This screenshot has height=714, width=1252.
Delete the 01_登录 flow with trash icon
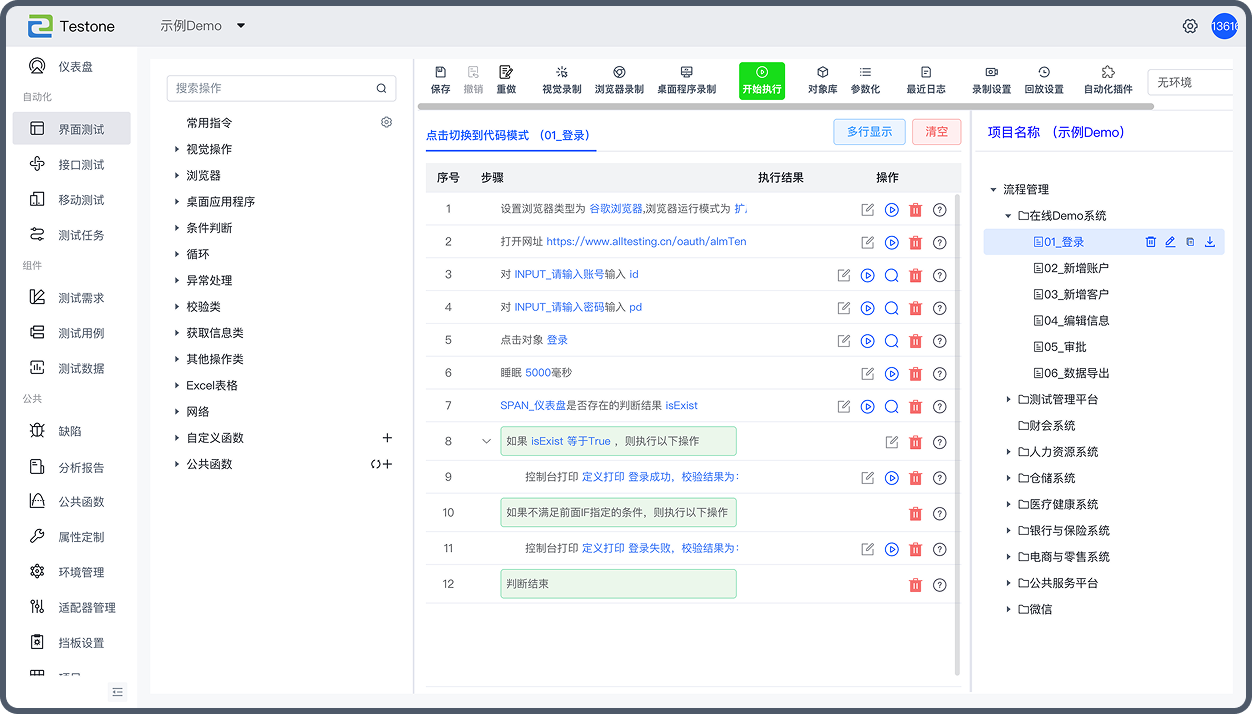[1151, 242]
